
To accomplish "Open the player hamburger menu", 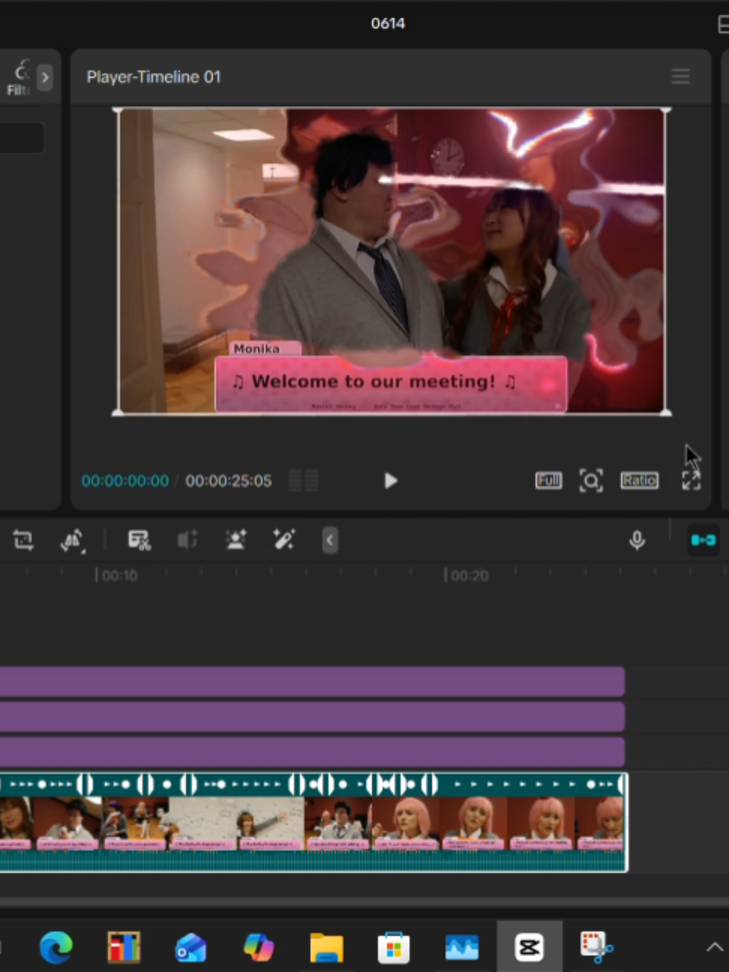I will click(681, 77).
